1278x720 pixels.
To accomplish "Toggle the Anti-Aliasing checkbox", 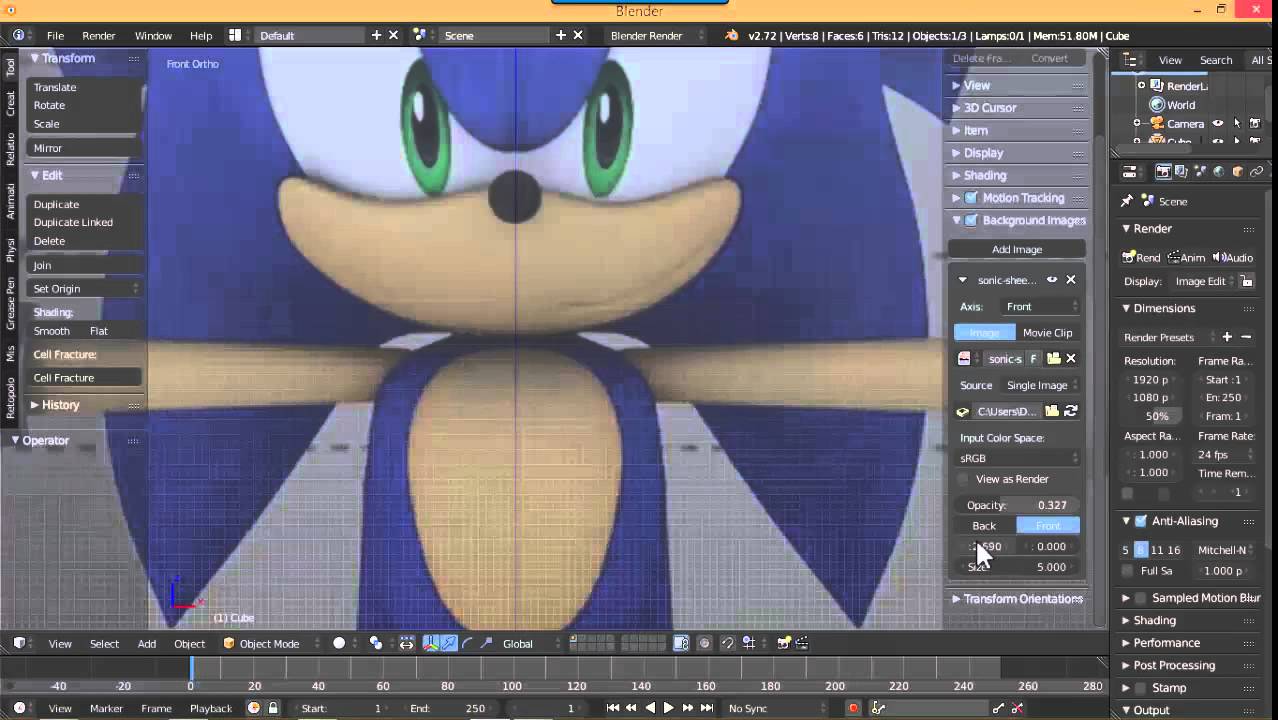I will [x=1141, y=521].
